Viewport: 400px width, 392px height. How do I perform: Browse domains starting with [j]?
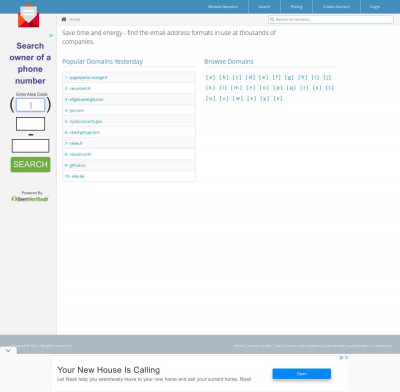[x=327, y=77]
